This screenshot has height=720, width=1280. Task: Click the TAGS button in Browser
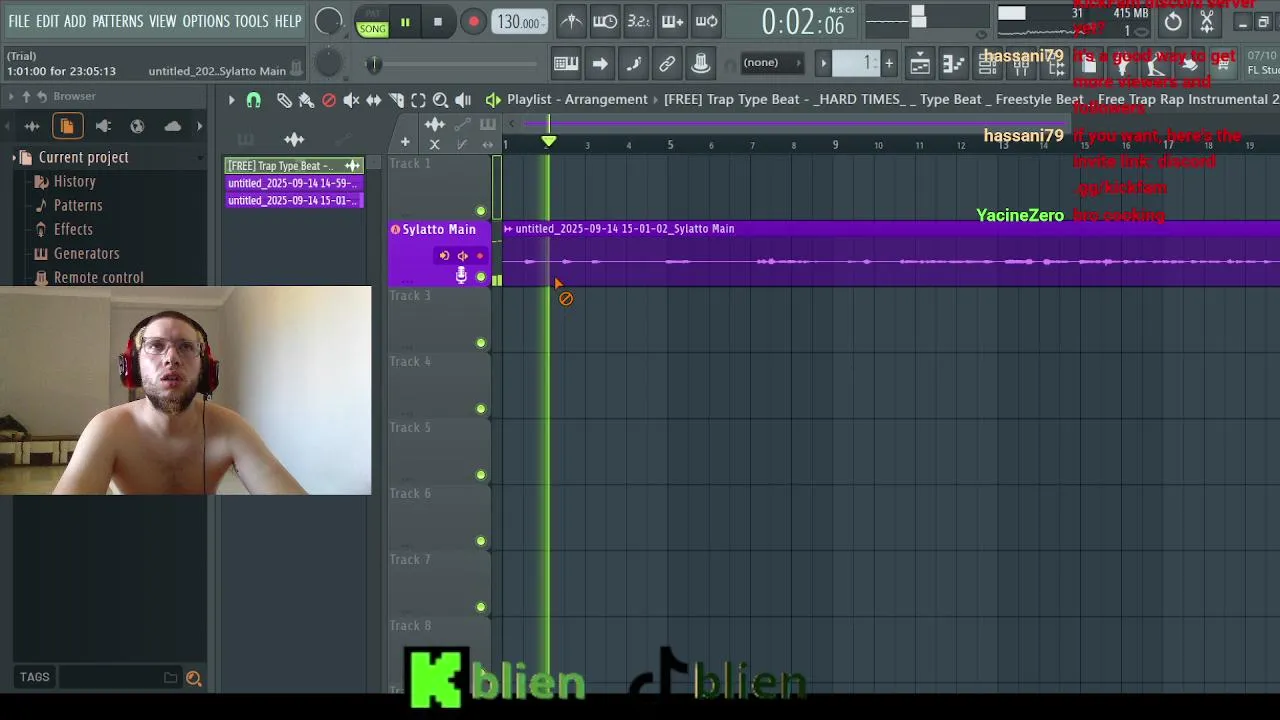click(34, 677)
